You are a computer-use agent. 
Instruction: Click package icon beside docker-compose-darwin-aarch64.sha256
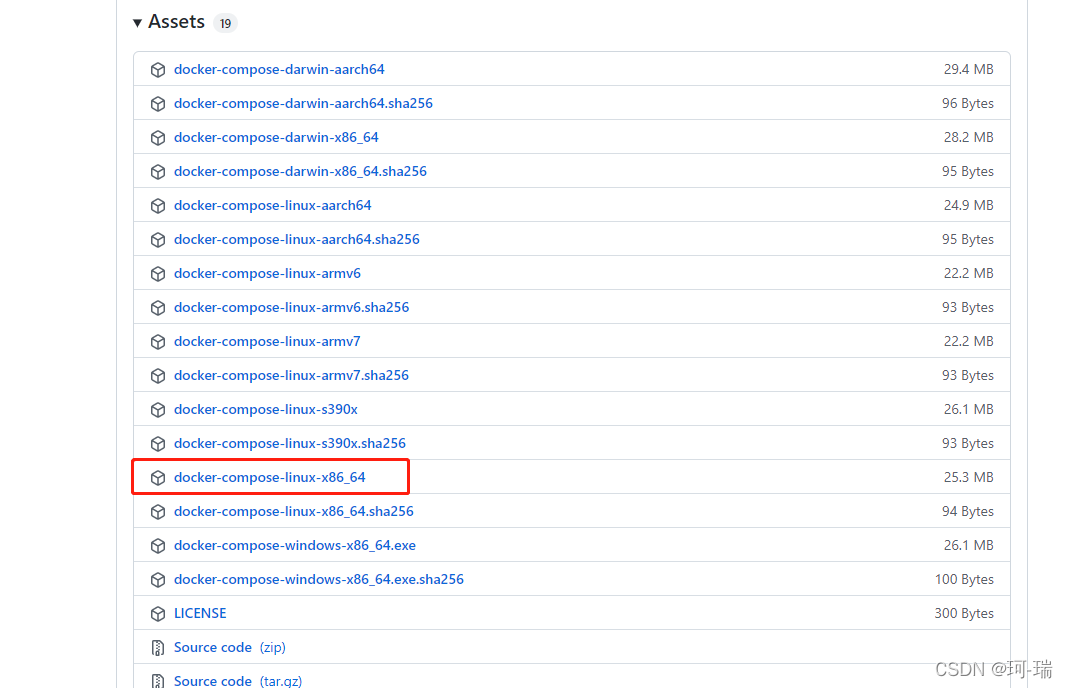[x=158, y=104]
